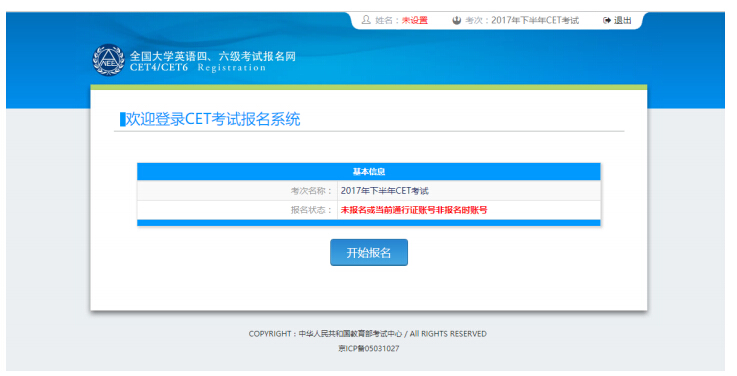Click the 基本信息 table header
The image size is (737, 376).
368,172
